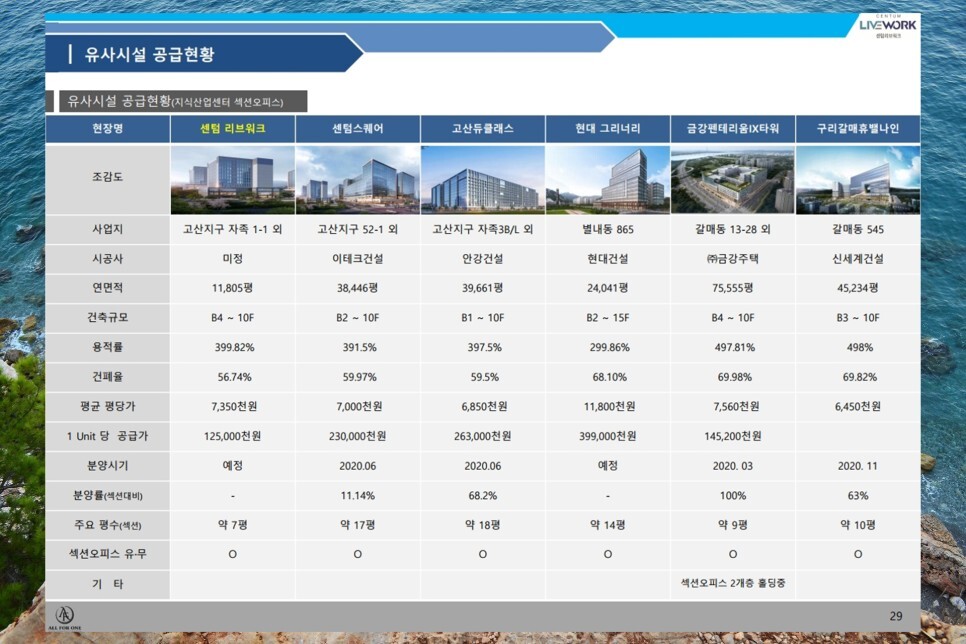Click the 현장명 column header

(x=107, y=129)
